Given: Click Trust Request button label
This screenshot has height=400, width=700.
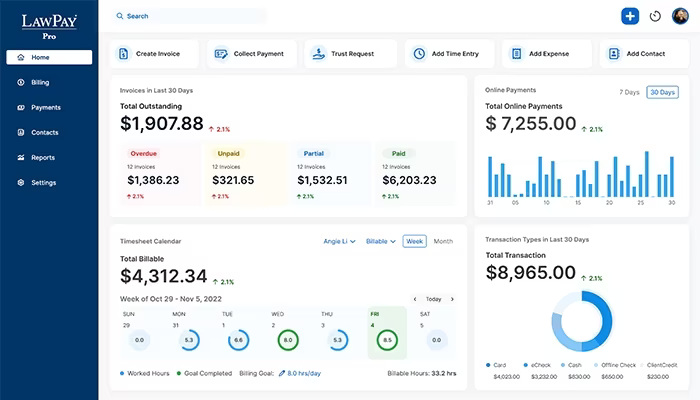Looking at the screenshot, I should click(x=352, y=54).
